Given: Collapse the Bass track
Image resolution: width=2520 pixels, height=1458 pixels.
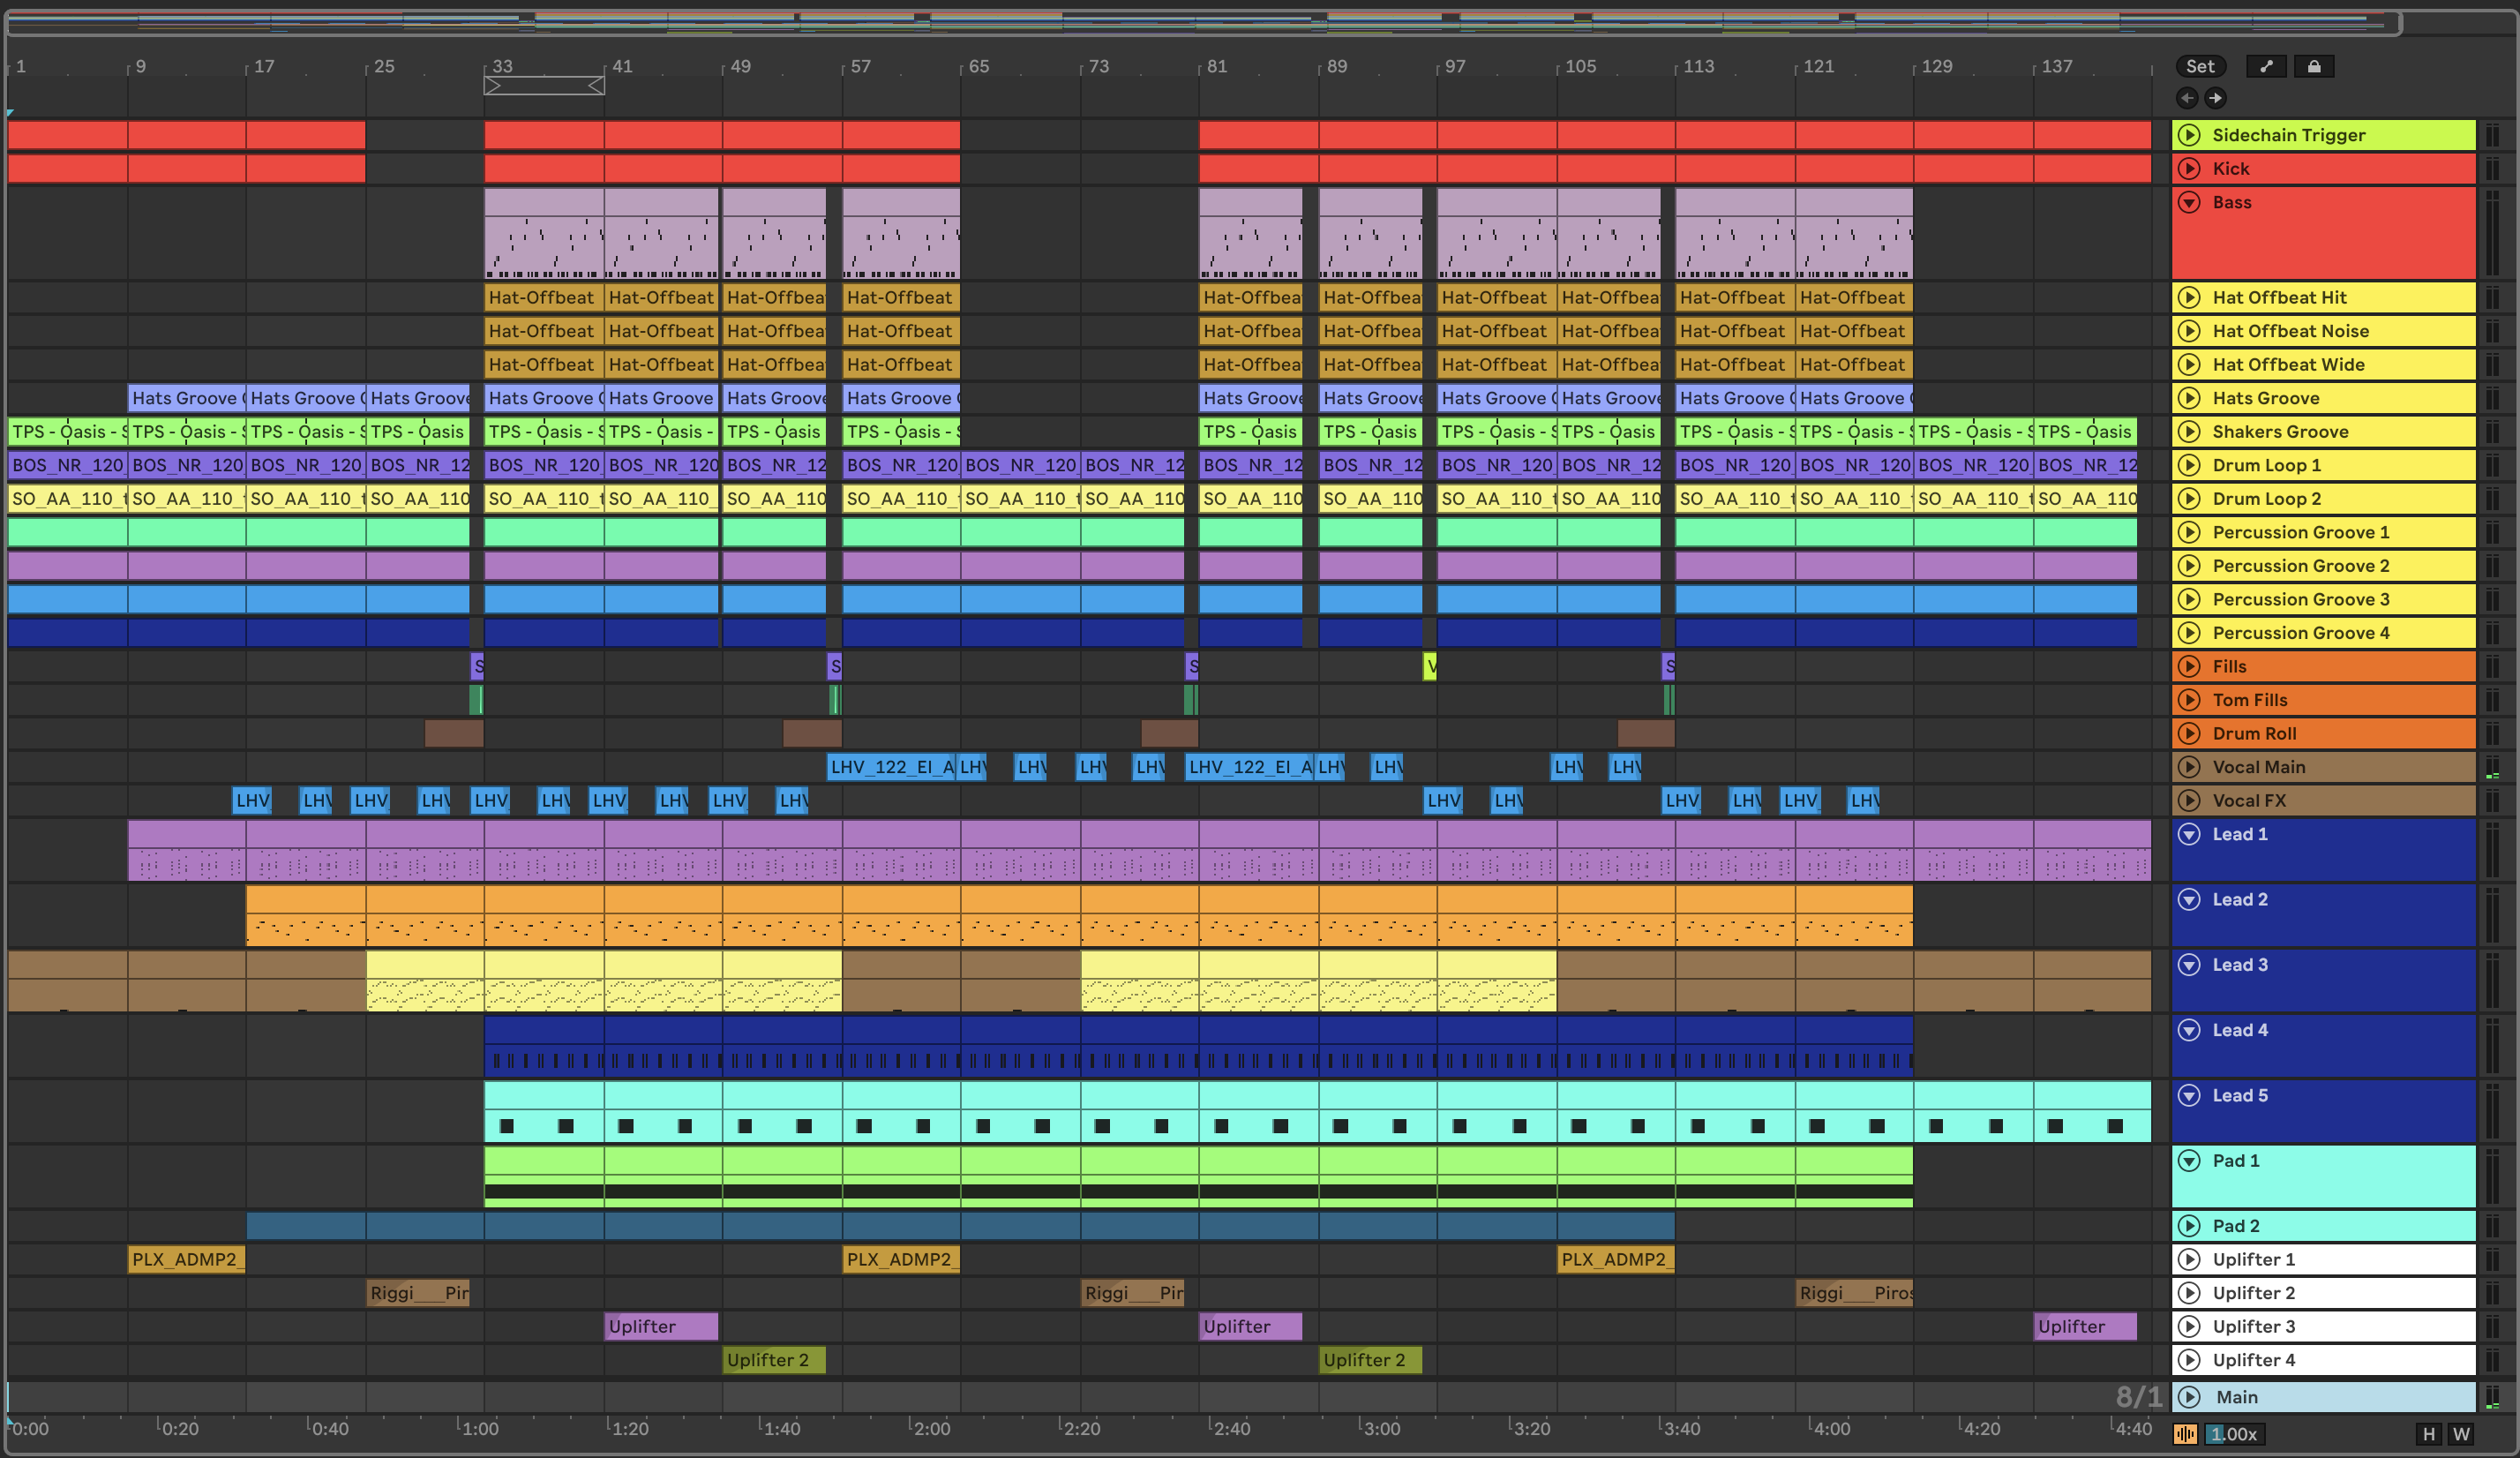Looking at the screenshot, I should 2189,202.
